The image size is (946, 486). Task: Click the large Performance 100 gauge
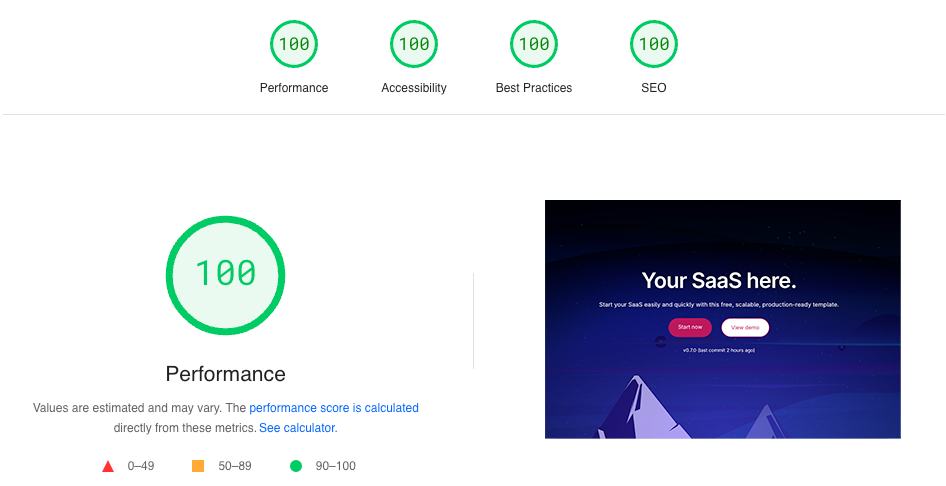click(x=225, y=274)
